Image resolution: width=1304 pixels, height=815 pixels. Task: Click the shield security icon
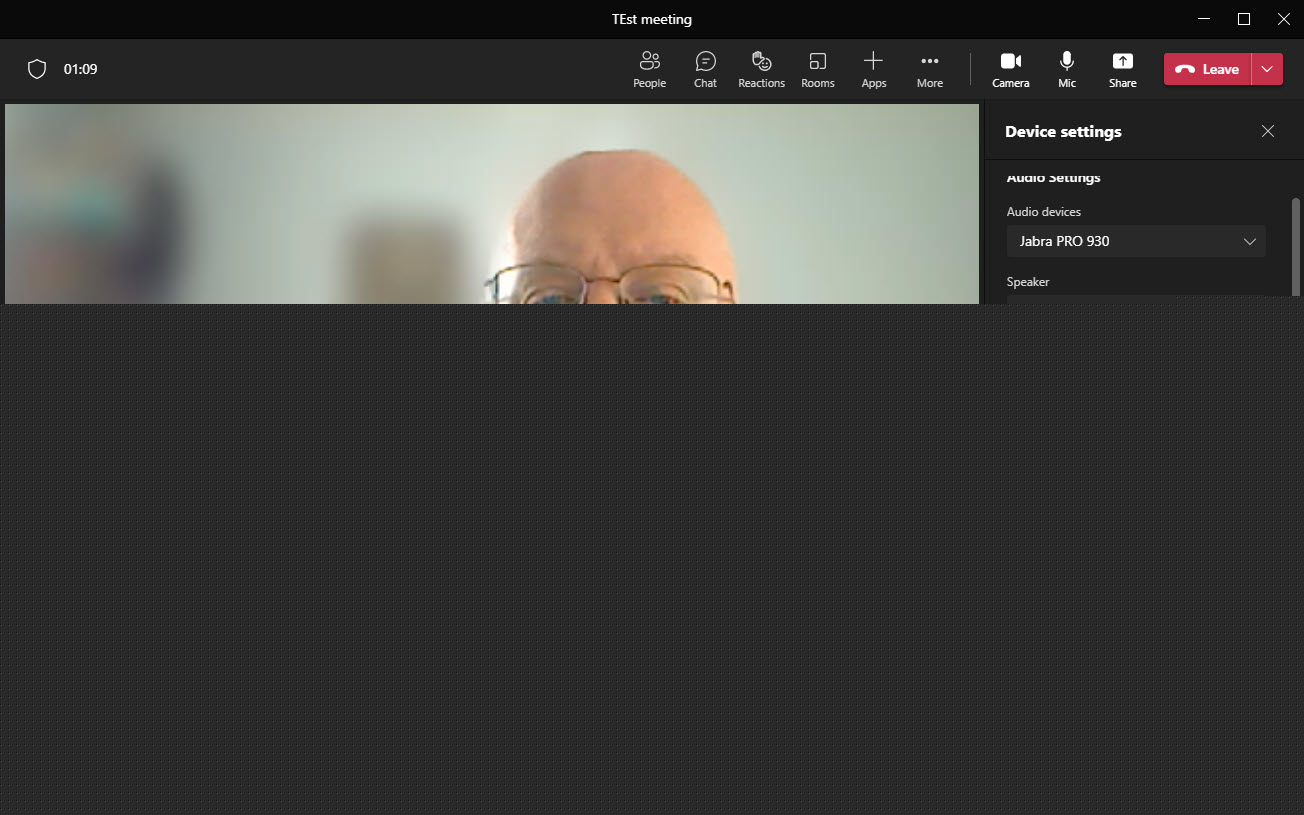[x=37, y=69]
